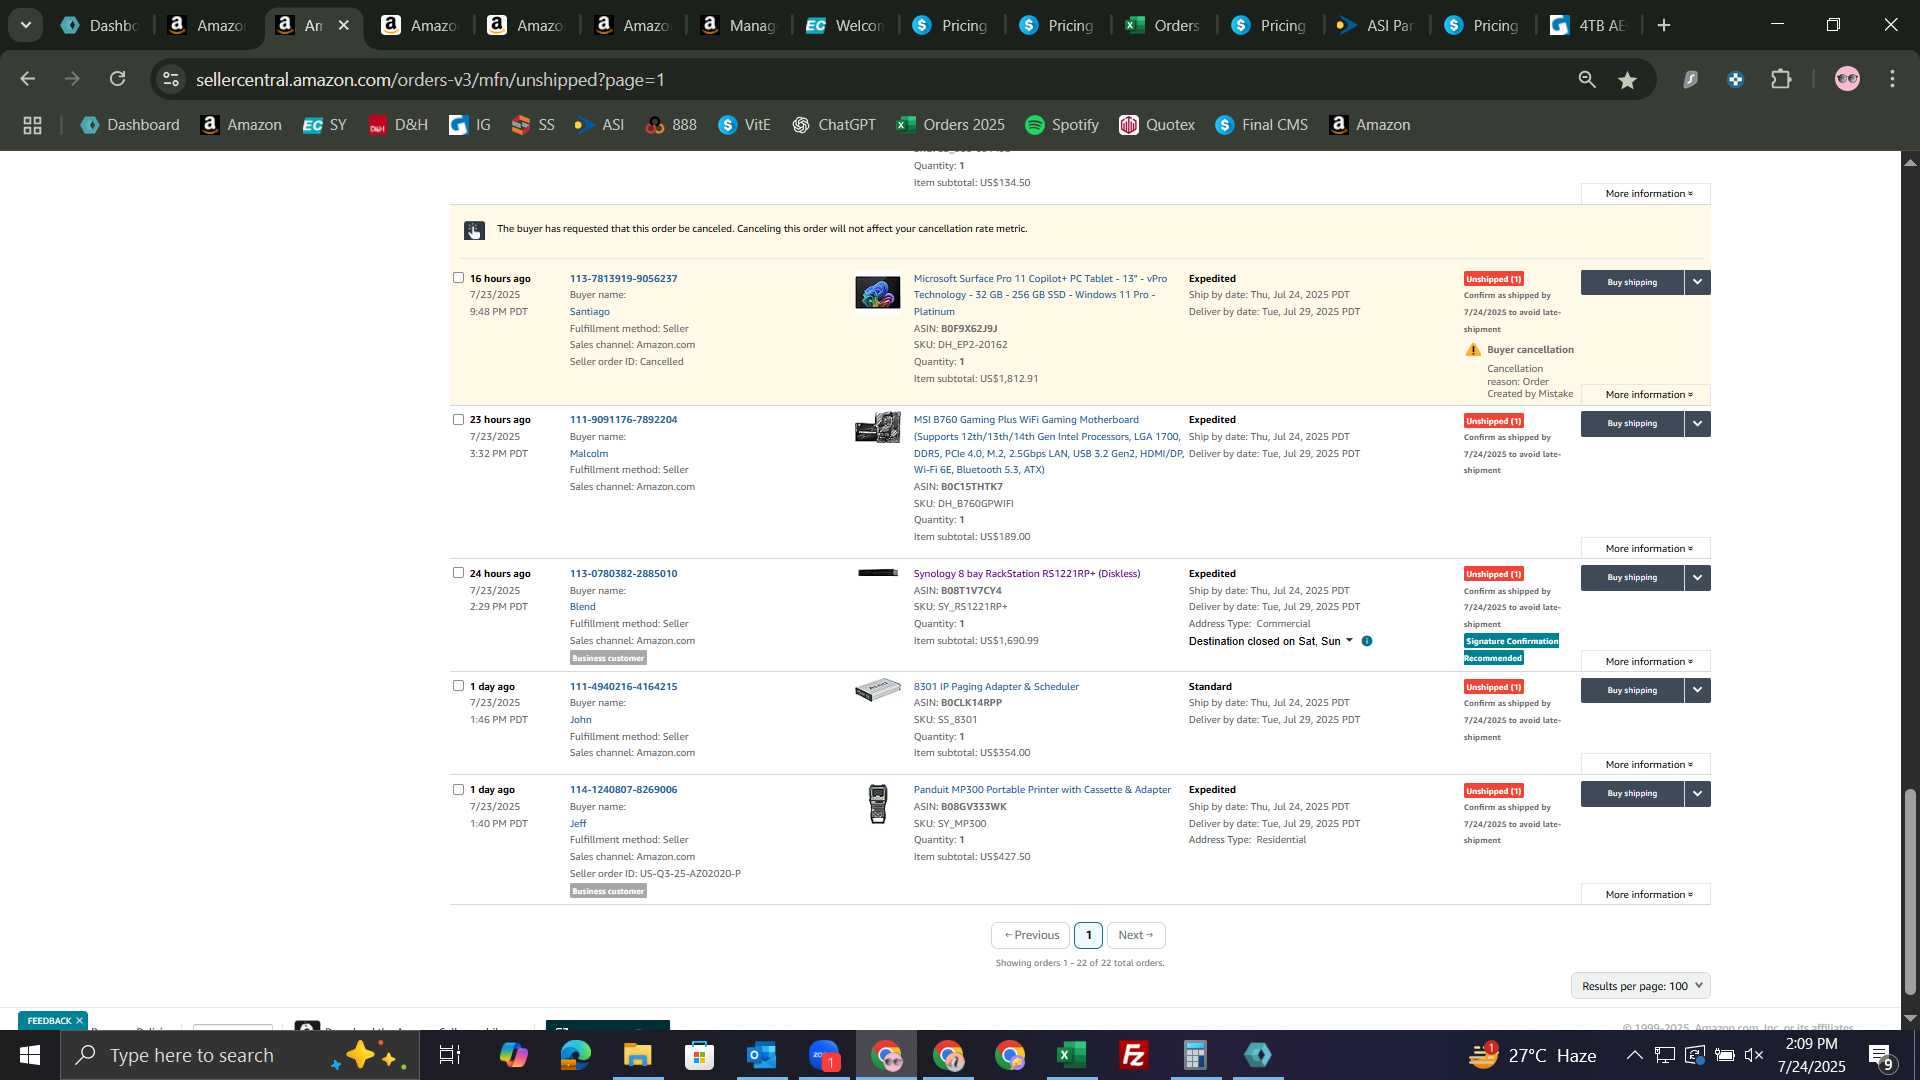Open Calculator from taskbar

(1196, 1055)
